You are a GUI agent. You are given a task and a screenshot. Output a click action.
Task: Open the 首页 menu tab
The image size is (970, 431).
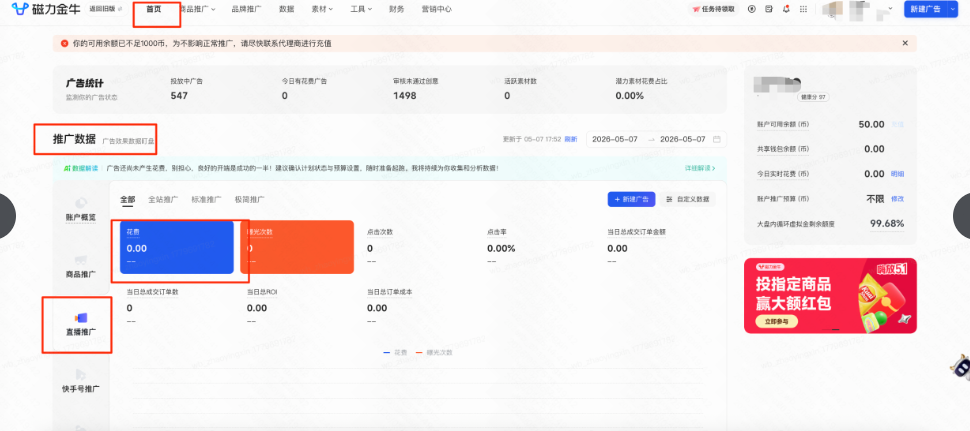point(153,9)
